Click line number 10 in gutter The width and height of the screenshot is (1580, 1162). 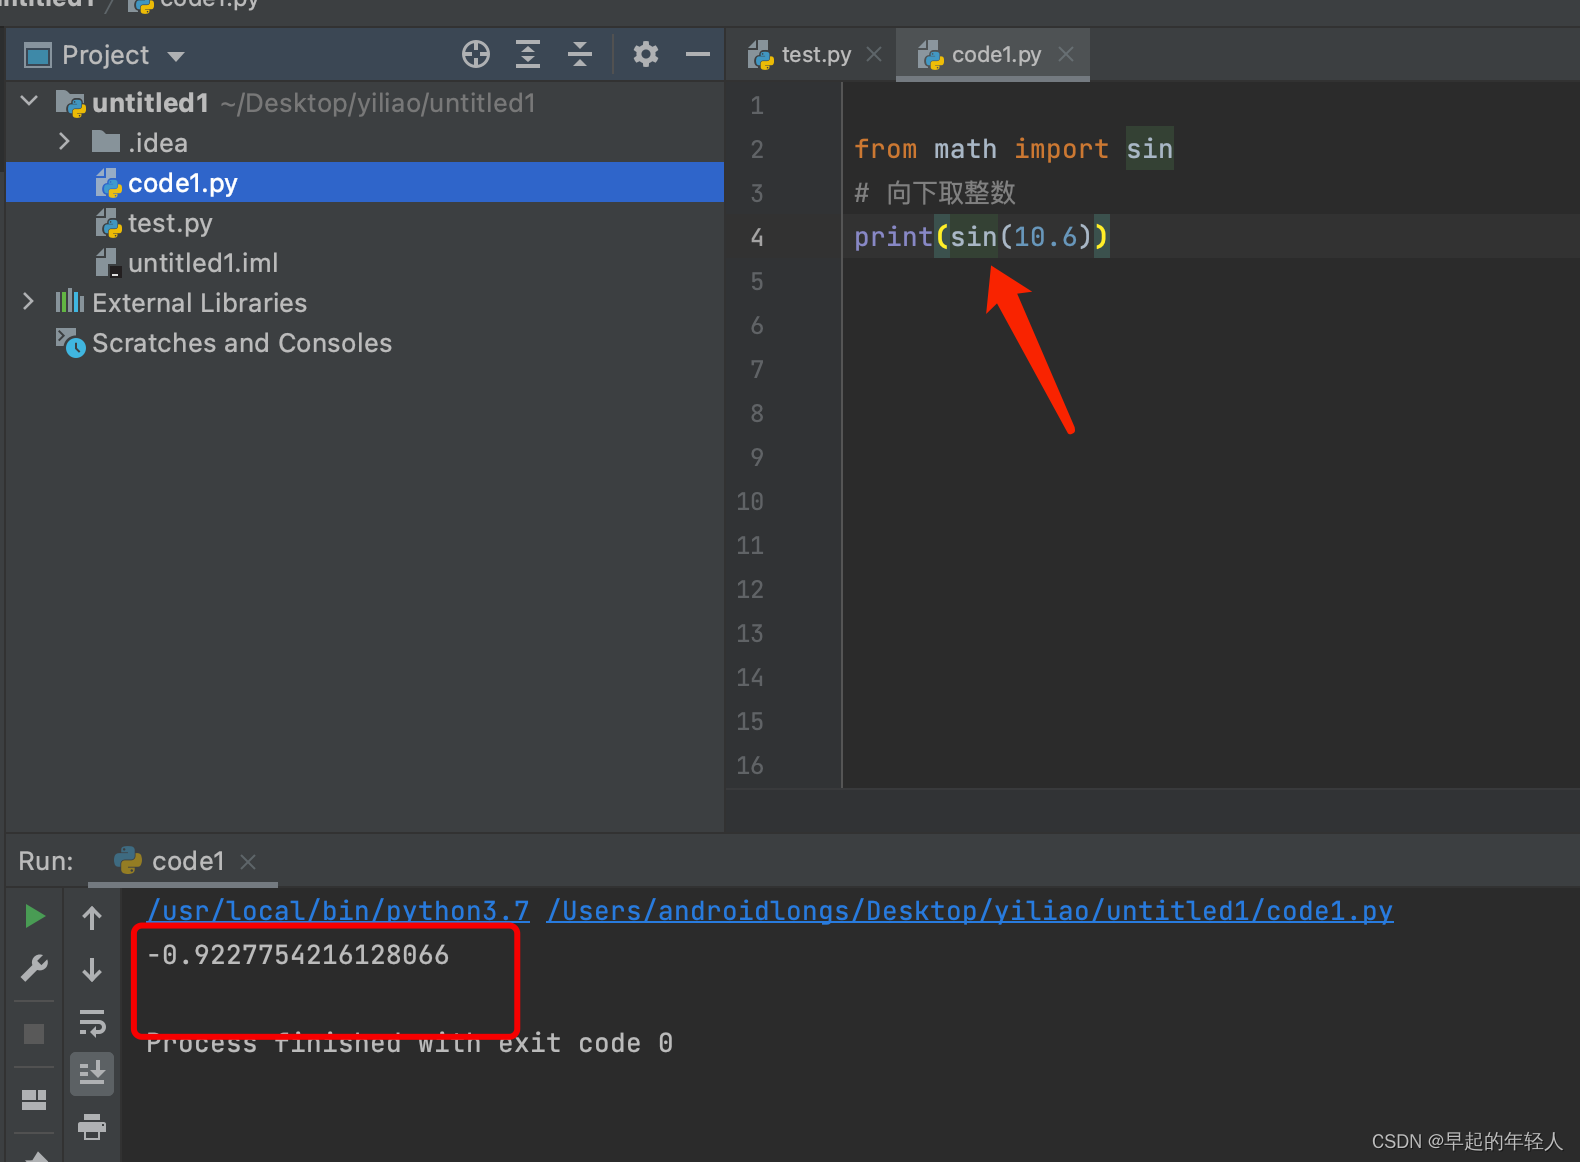point(750,501)
